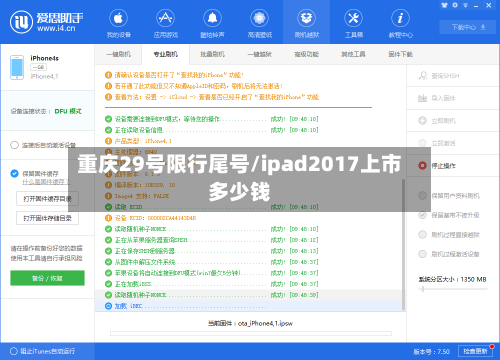Click the iPhone4s device icon
This screenshot has width=500, height=360.
click(17, 67)
